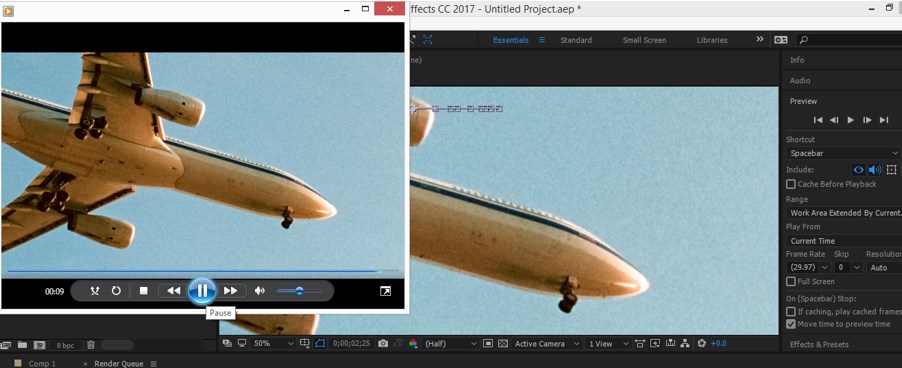Open the 50% magnification dropdown
The width and height of the screenshot is (902, 368).
point(273,343)
